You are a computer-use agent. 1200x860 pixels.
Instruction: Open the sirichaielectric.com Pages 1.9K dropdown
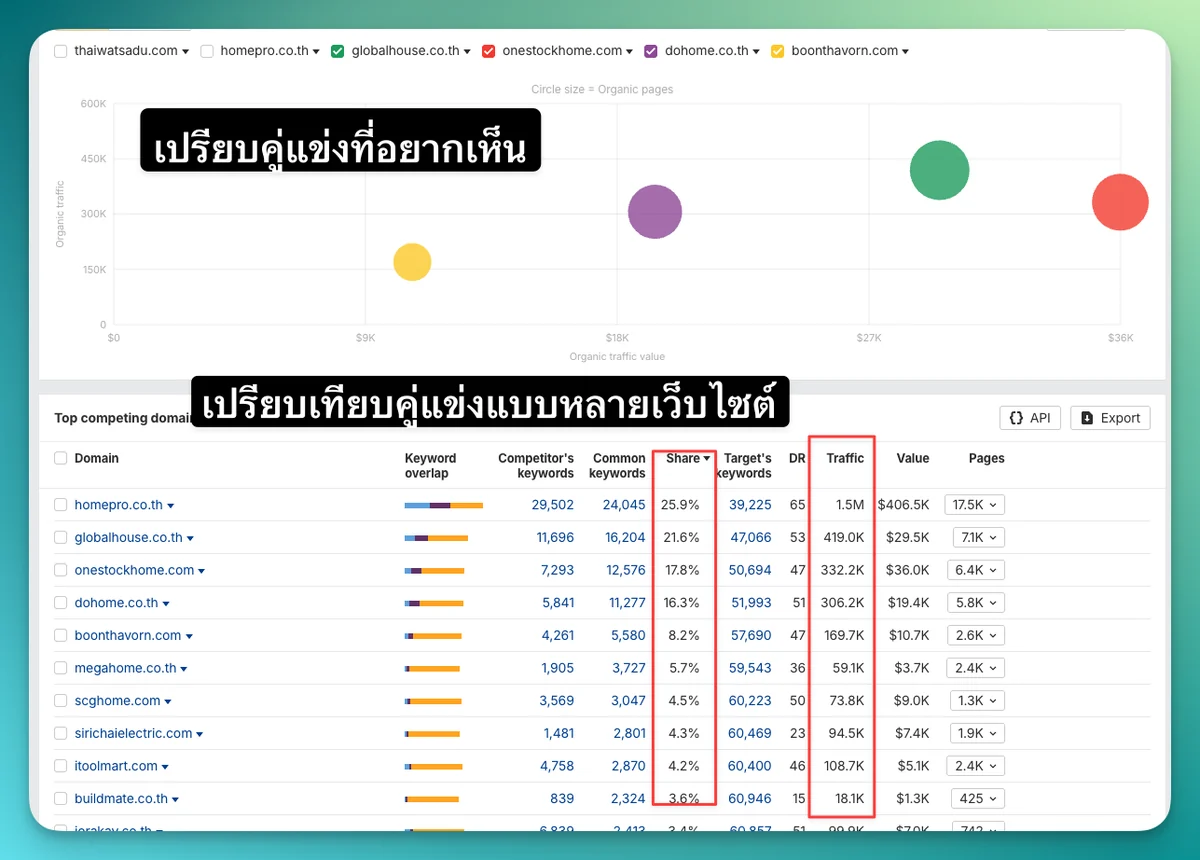click(976, 733)
